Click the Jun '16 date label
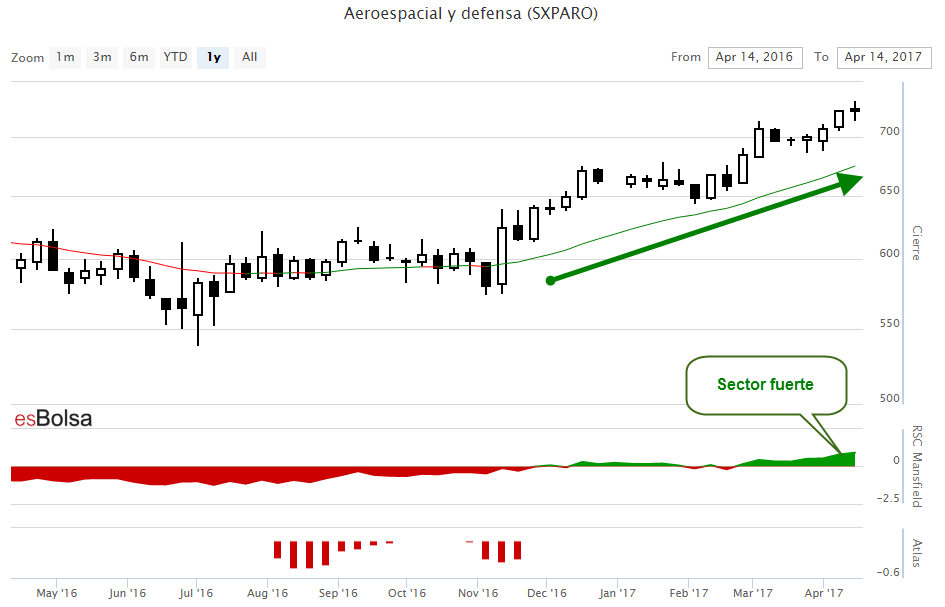The height and width of the screenshot is (607, 945). click(127, 593)
